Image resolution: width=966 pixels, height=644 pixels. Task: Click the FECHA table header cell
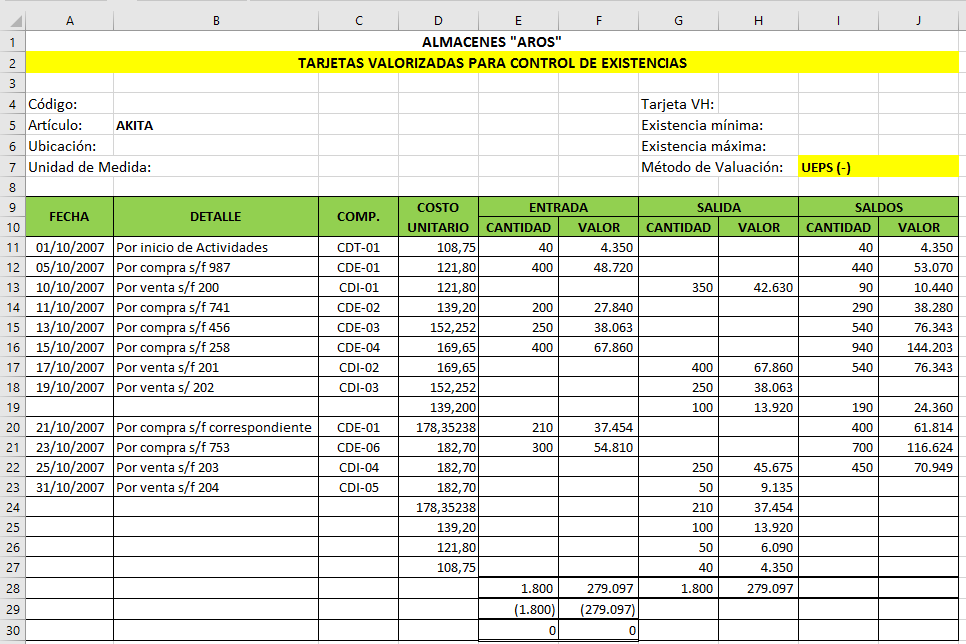click(x=69, y=216)
